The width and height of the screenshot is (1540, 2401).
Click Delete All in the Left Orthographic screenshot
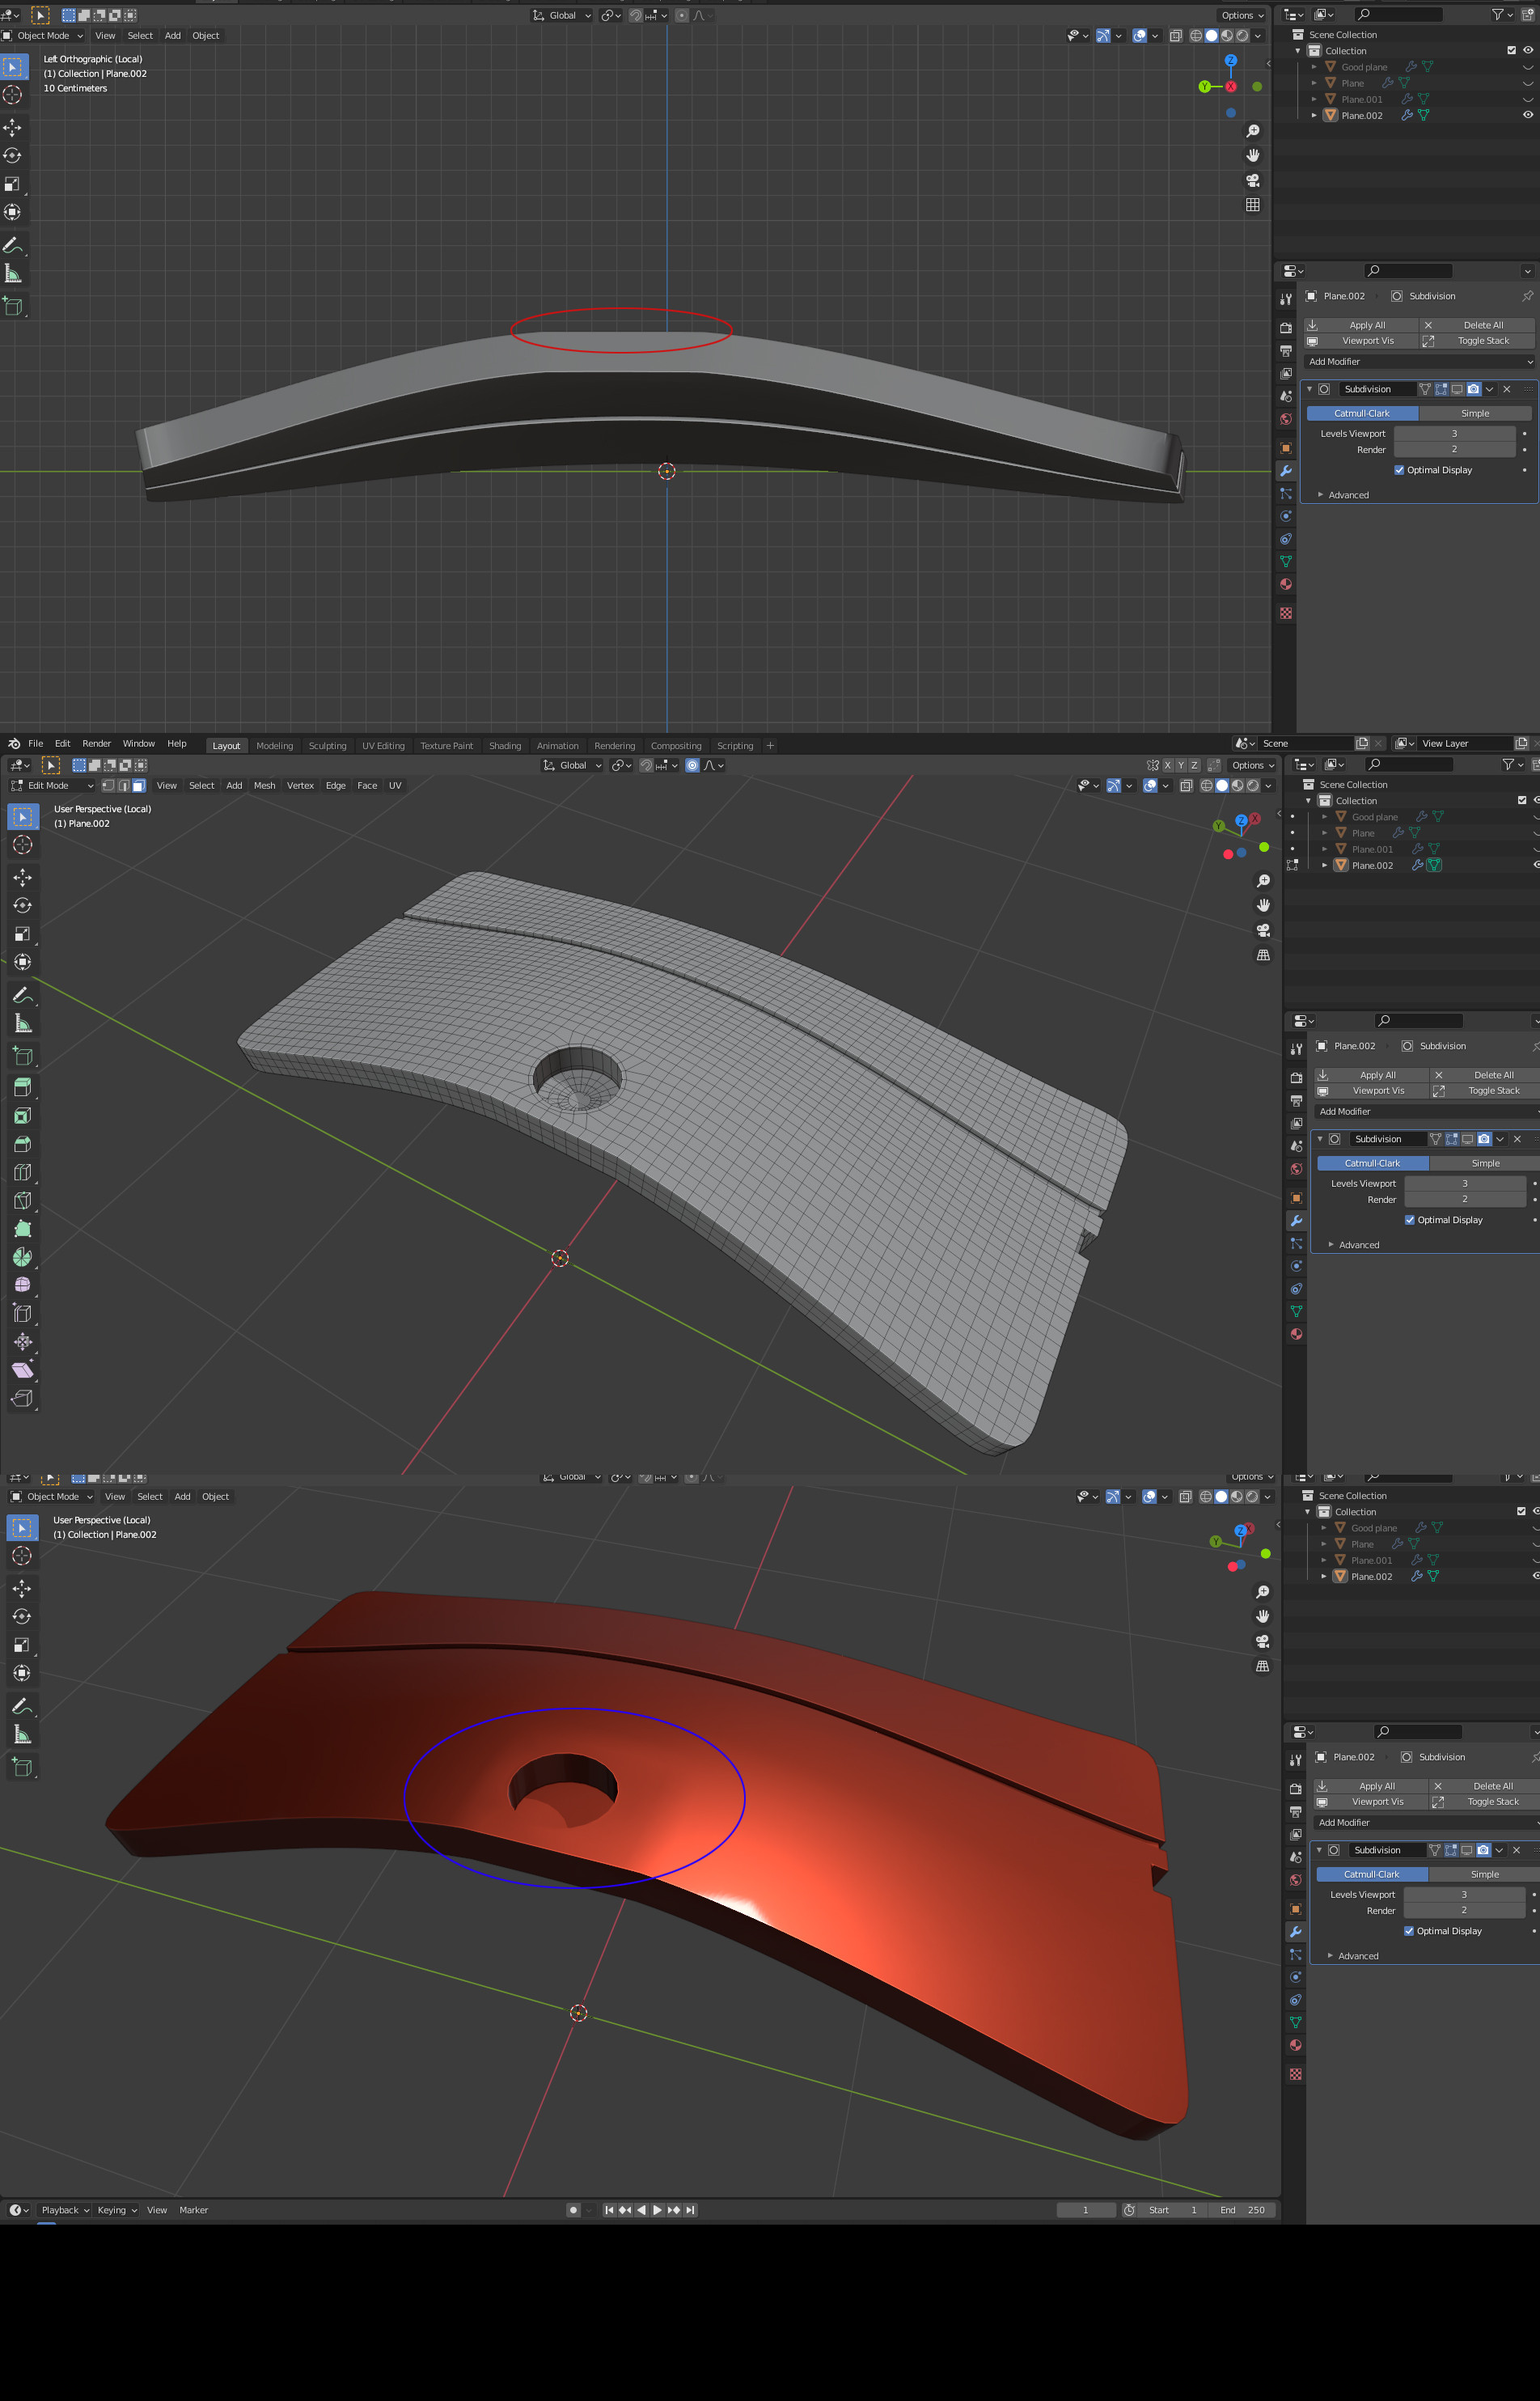[x=1476, y=325]
